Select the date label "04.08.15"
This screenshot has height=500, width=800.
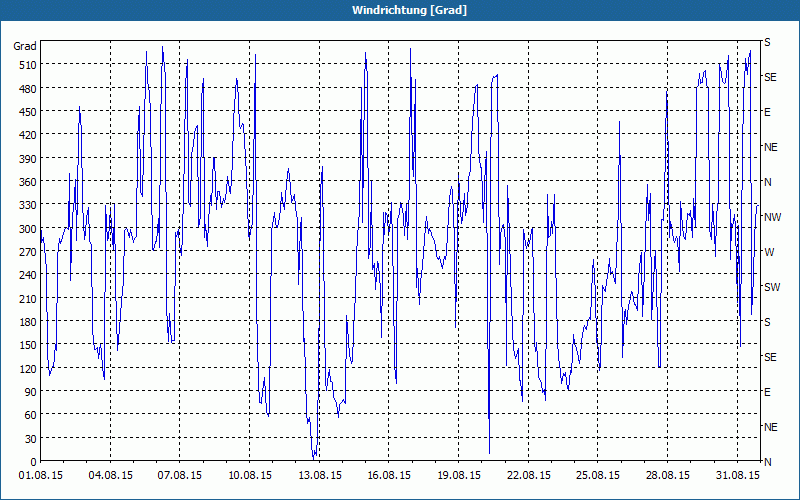[x=111, y=475]
